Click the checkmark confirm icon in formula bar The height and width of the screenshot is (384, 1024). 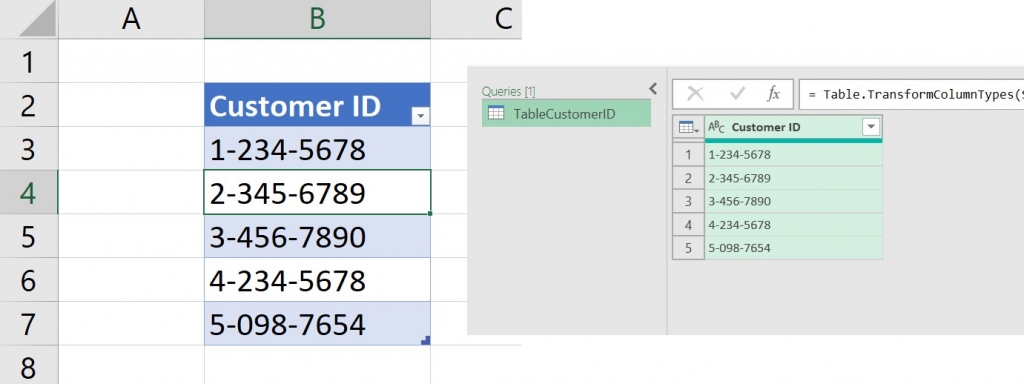point(737,94)
